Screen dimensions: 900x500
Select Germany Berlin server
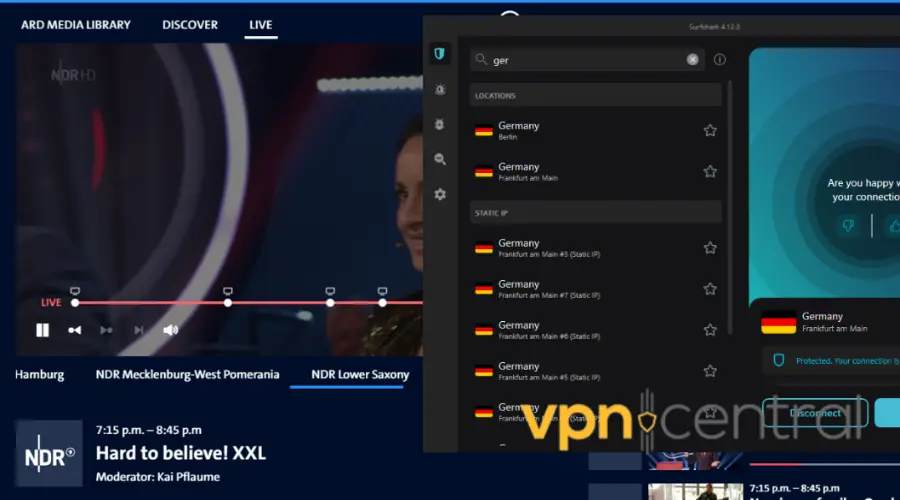click(595, 130)
